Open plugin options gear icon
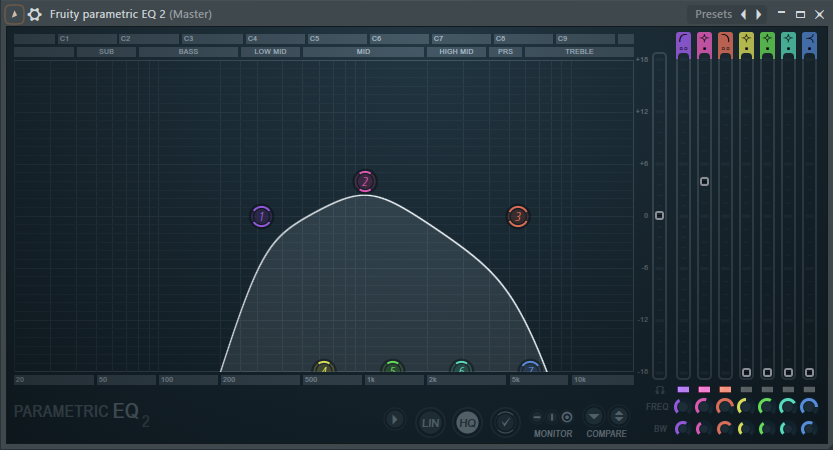The width and height of the screenshot is (833, 450). (35, 14)
